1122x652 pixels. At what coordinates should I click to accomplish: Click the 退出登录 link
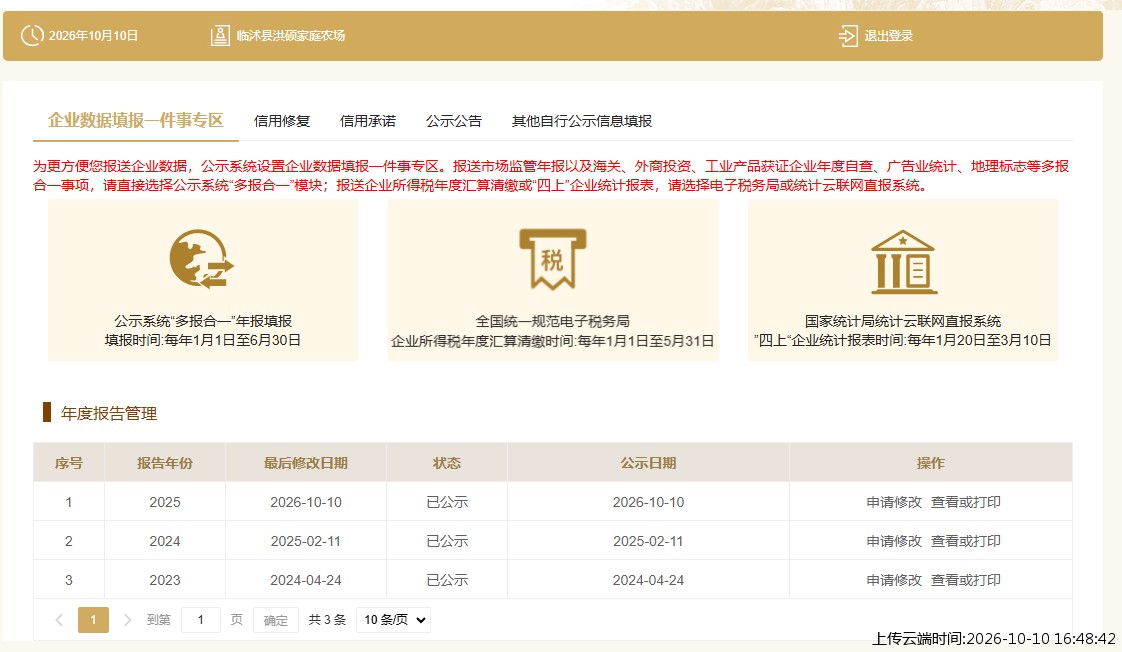pos(889,36)
